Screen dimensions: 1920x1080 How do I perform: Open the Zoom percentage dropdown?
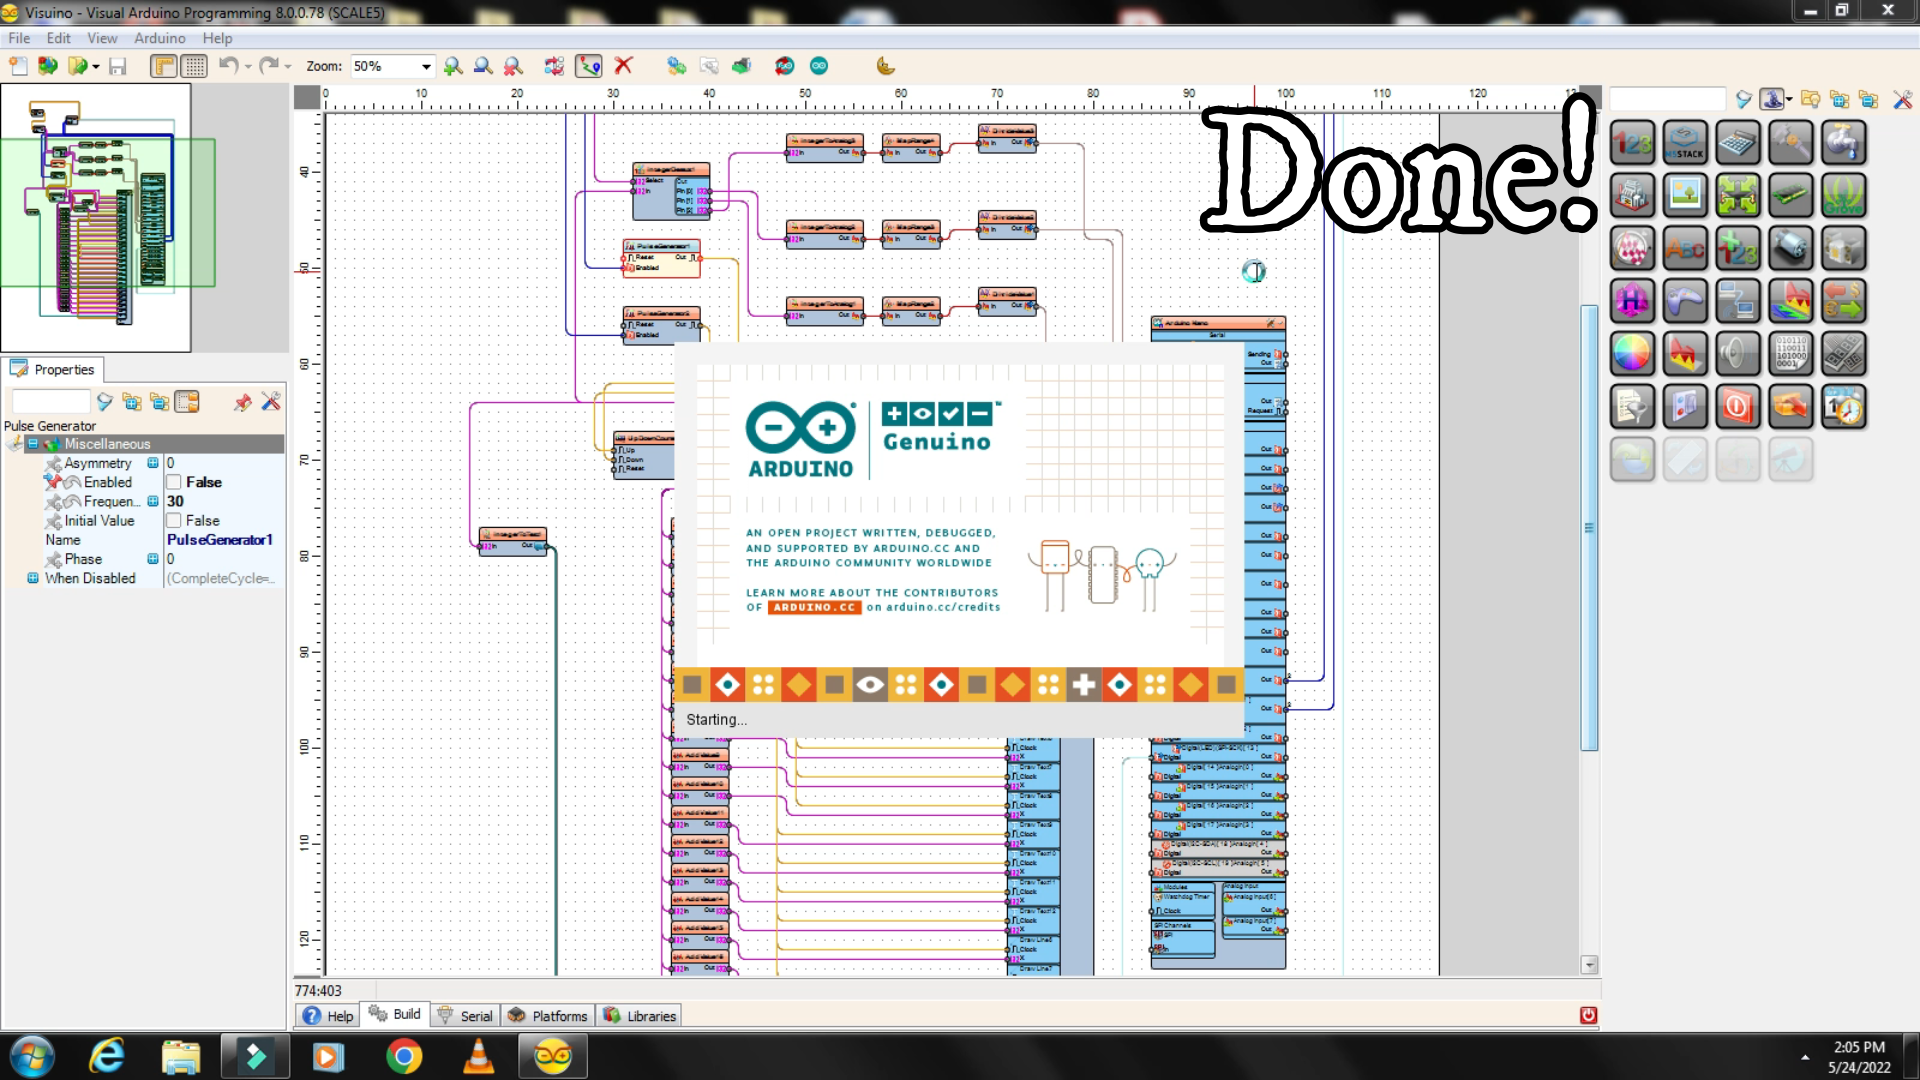[x=426, y=67]
